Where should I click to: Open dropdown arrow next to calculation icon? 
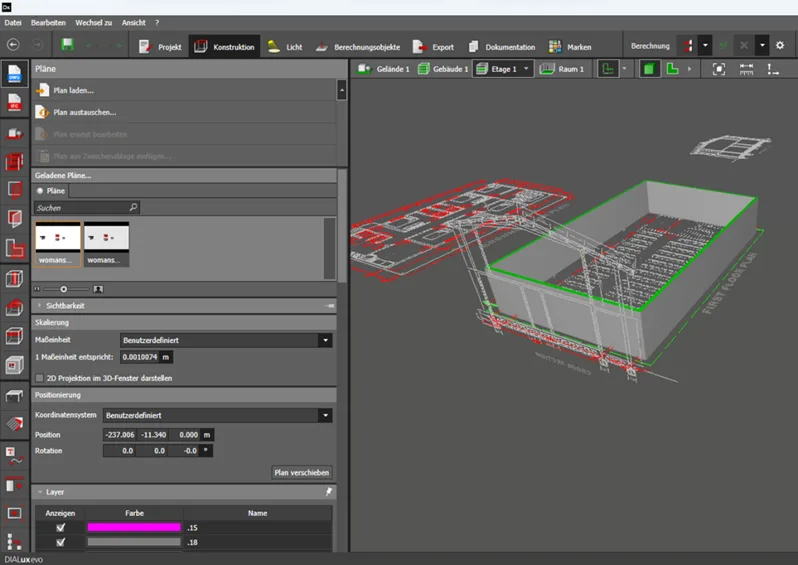pyautogui.click(x=705, y=45)
